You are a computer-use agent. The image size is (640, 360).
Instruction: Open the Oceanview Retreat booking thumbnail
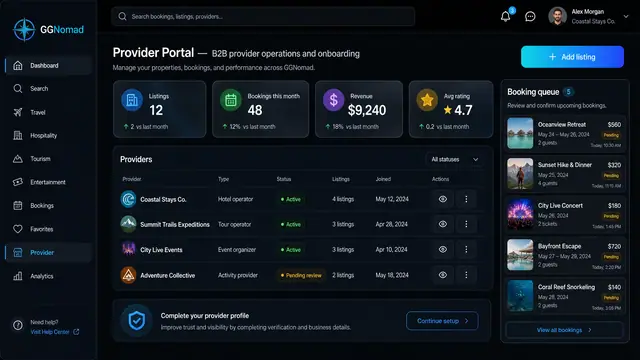click(520, 133)
